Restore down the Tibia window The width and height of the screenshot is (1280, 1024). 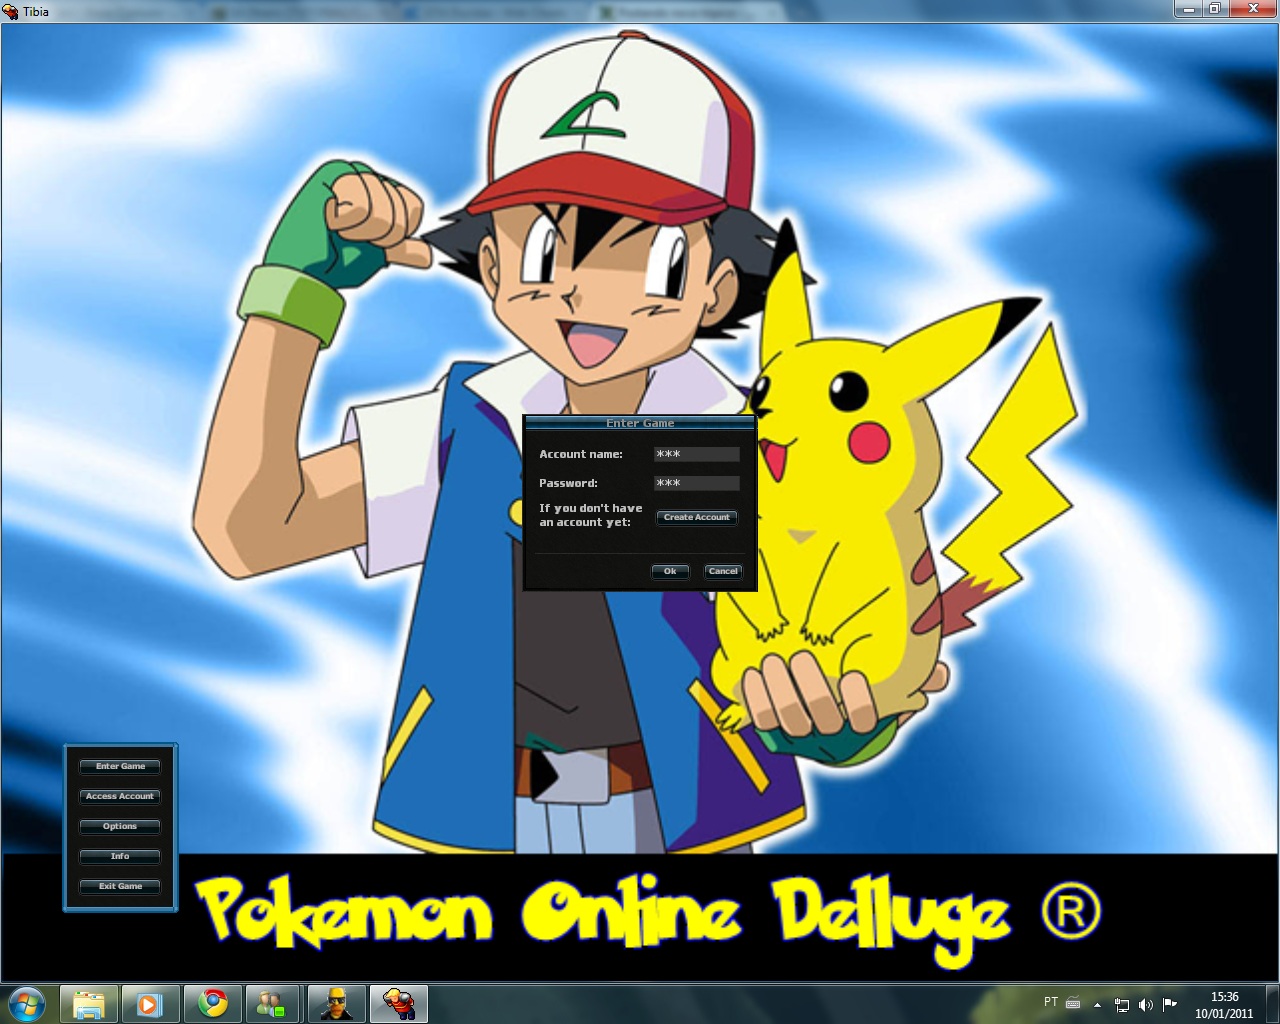(1215, 9)
